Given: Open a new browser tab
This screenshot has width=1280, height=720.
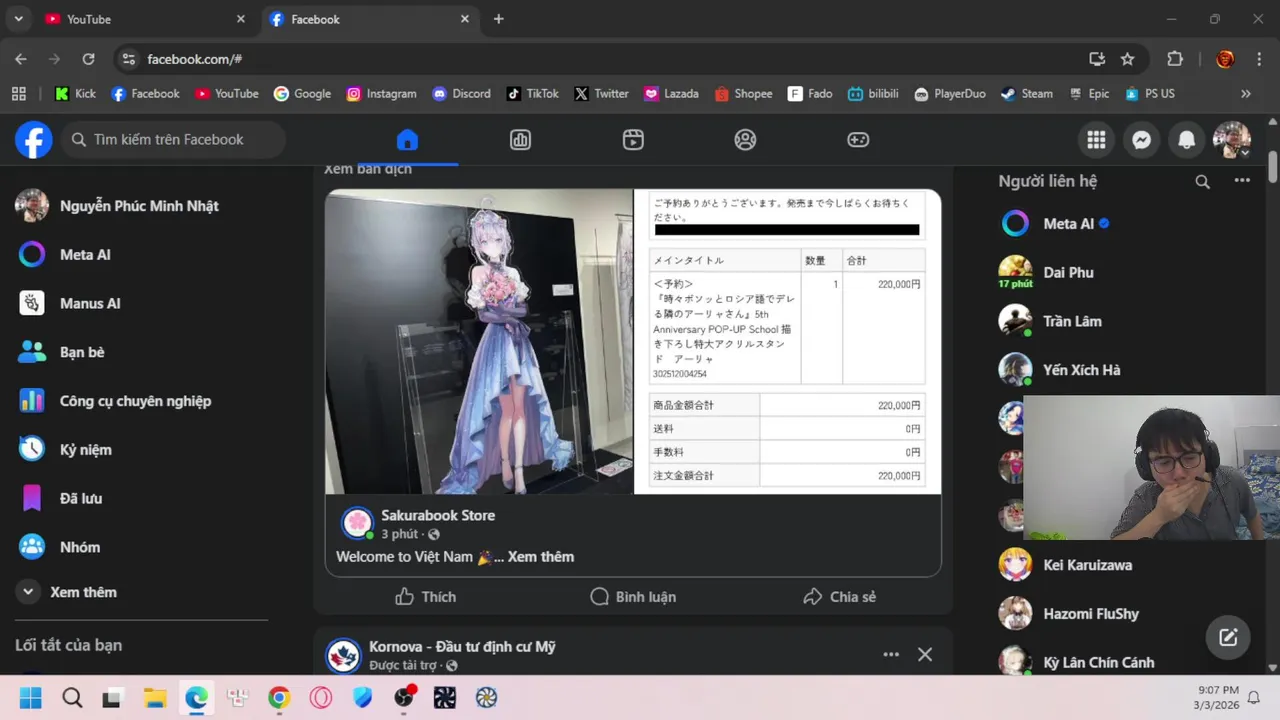Looking at the screenshot, I should tap(498, 19).
